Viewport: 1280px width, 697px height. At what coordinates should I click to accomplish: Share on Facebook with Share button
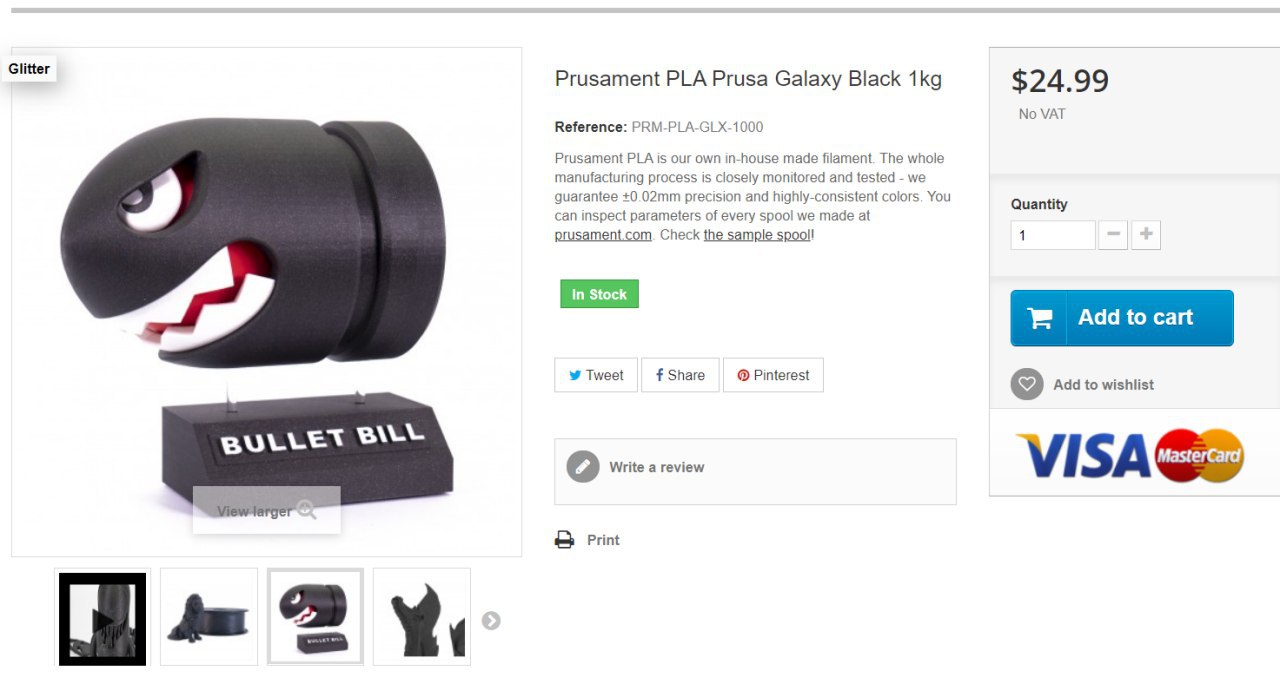pos(680,375)
